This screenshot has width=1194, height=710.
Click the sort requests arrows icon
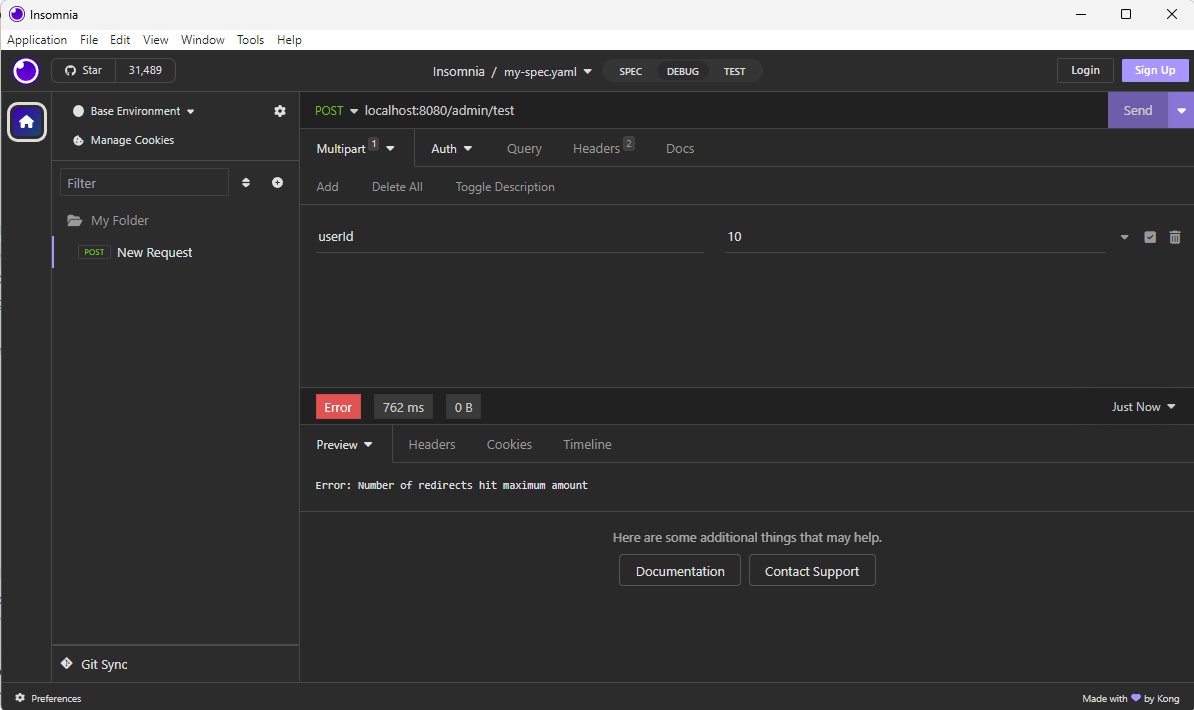246,183
